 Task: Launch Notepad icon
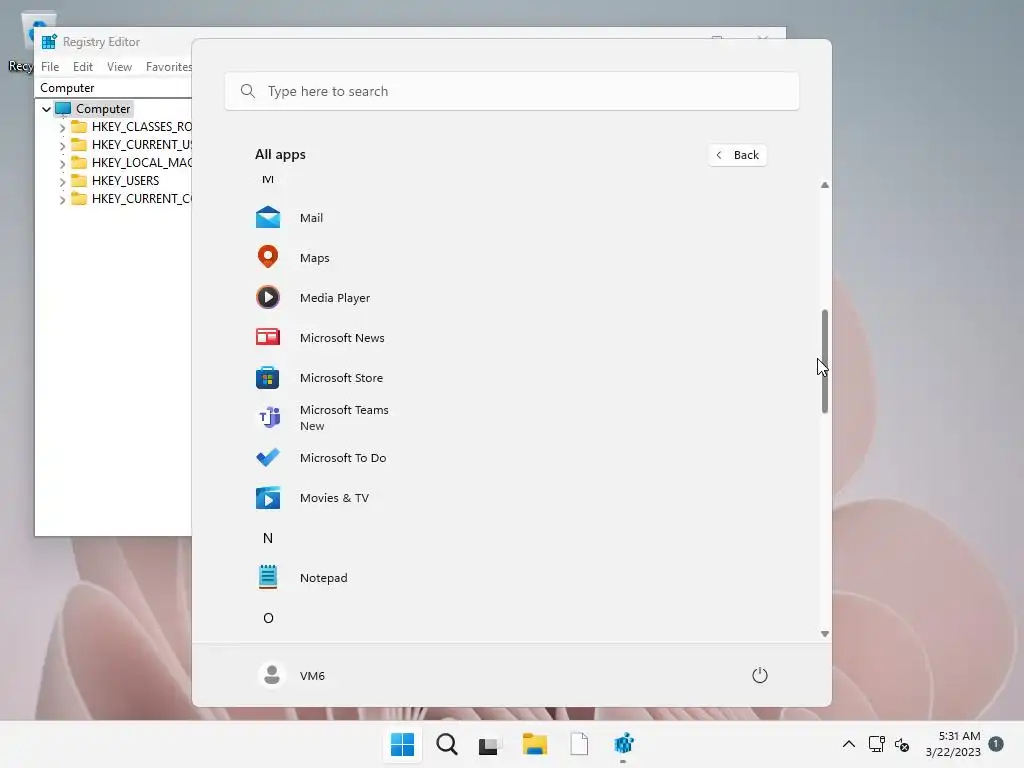click(268, 577)
